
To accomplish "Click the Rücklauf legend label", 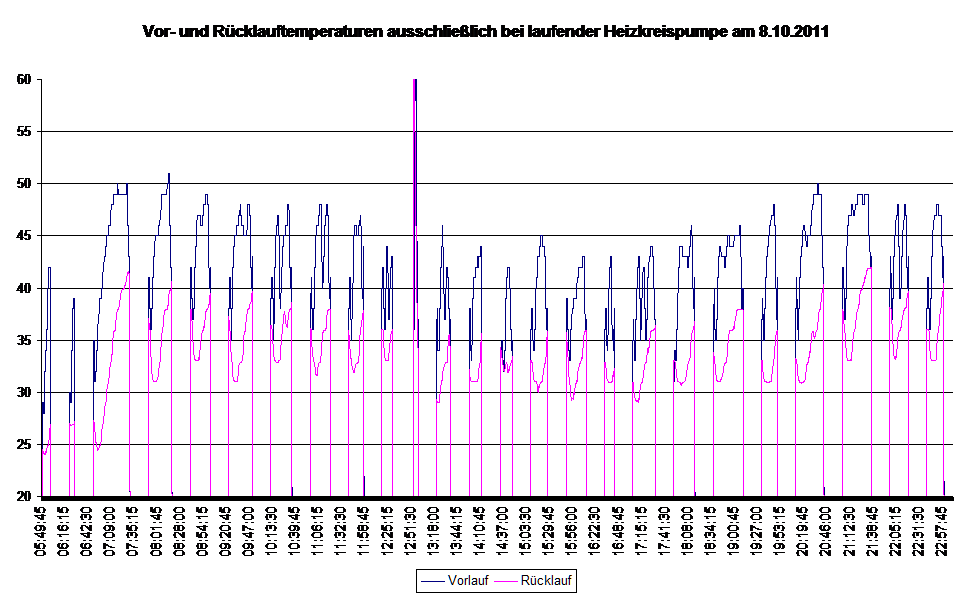I will [547, 581].
